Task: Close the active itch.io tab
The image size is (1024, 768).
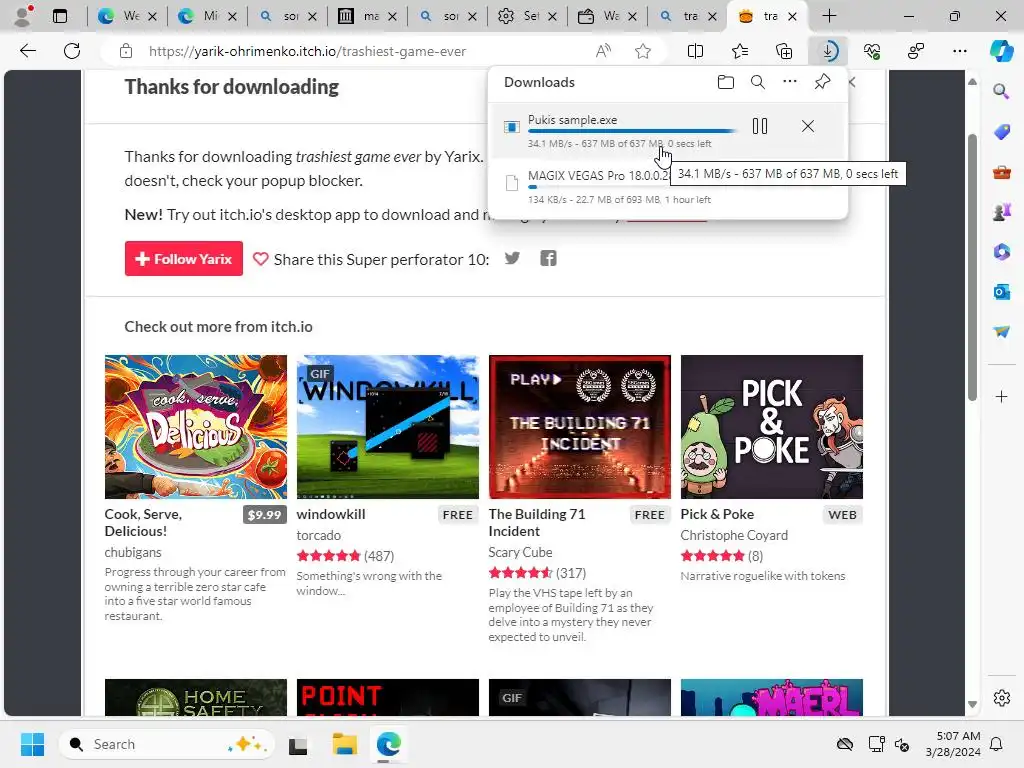Action: point(792,16)
